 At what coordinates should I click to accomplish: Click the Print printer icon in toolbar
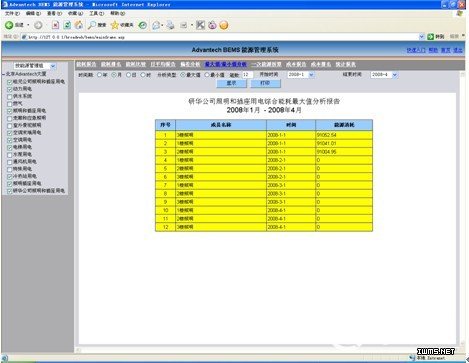coord(170,25)
